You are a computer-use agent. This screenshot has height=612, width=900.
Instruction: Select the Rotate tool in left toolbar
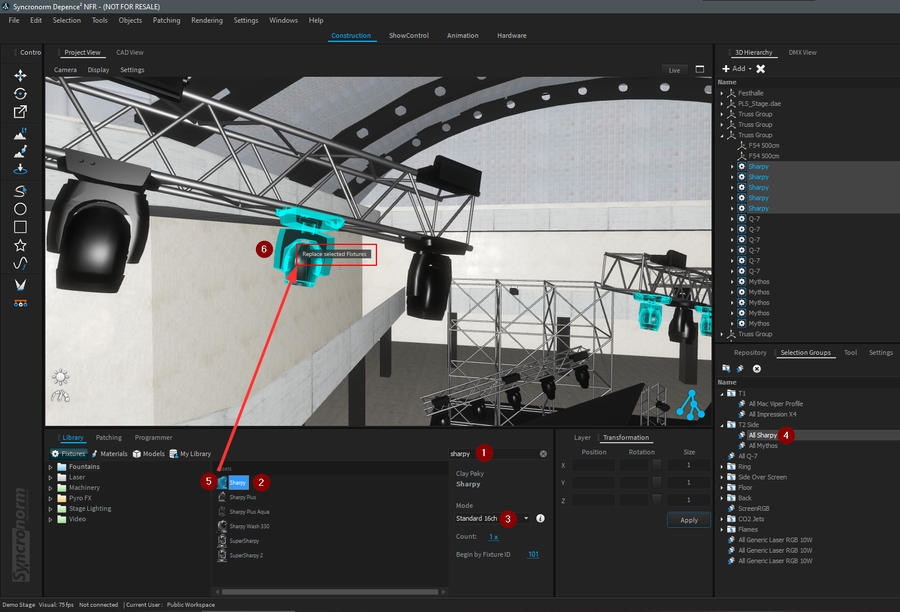(x=20, y=93)
